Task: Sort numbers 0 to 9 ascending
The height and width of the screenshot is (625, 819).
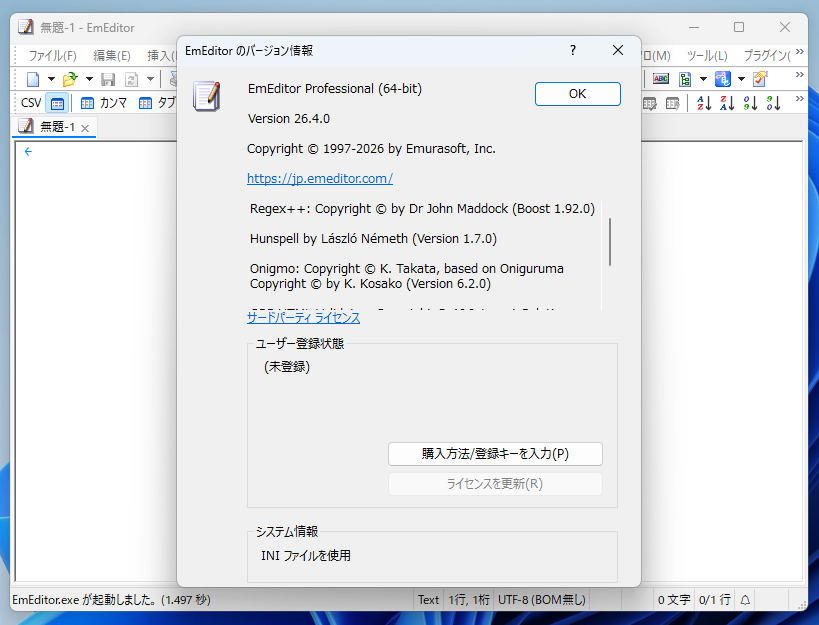Action: point(751,103)
